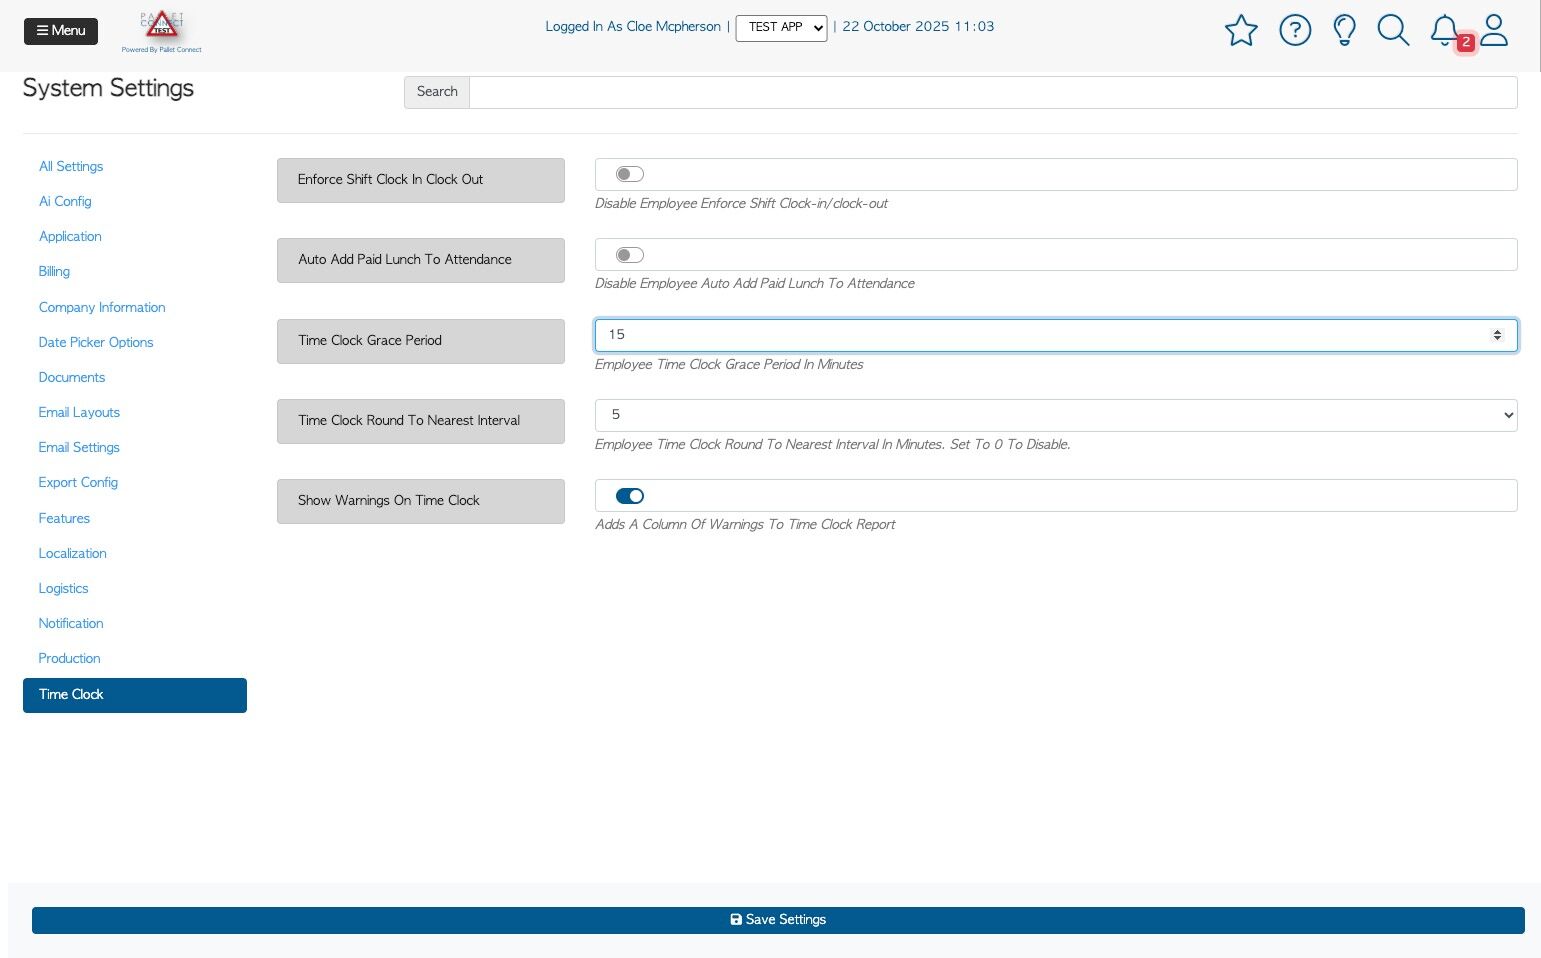The height and width of the screenshot is (958, 1541).
Task: Select the Time Clock settings tab
Action: pyautogui.click(x=135, y=695)
